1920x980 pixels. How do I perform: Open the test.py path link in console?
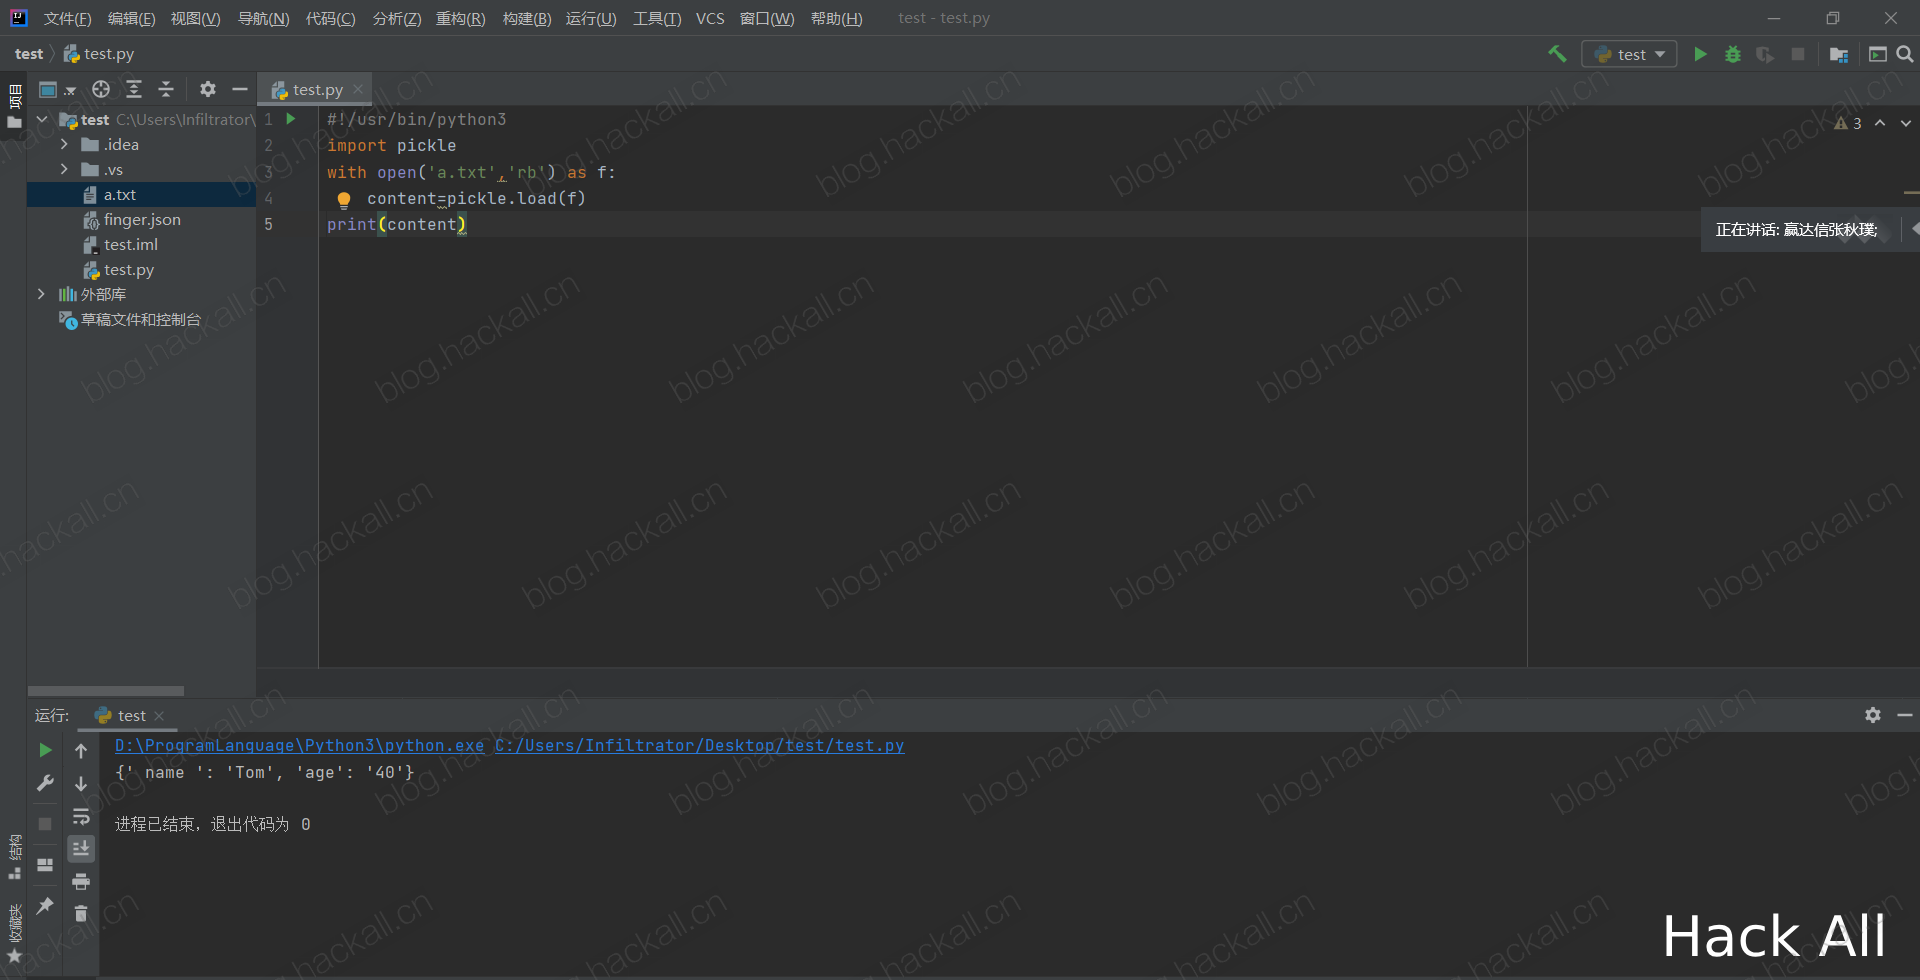point(699,746)
